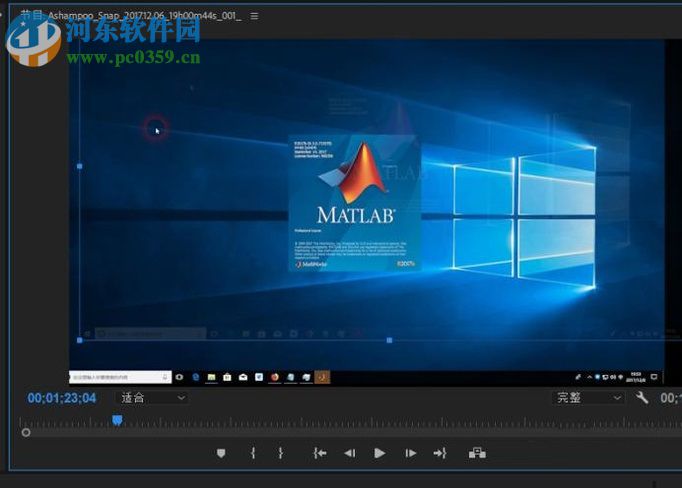Click the Add Marker button

click(x=221, y=453)
